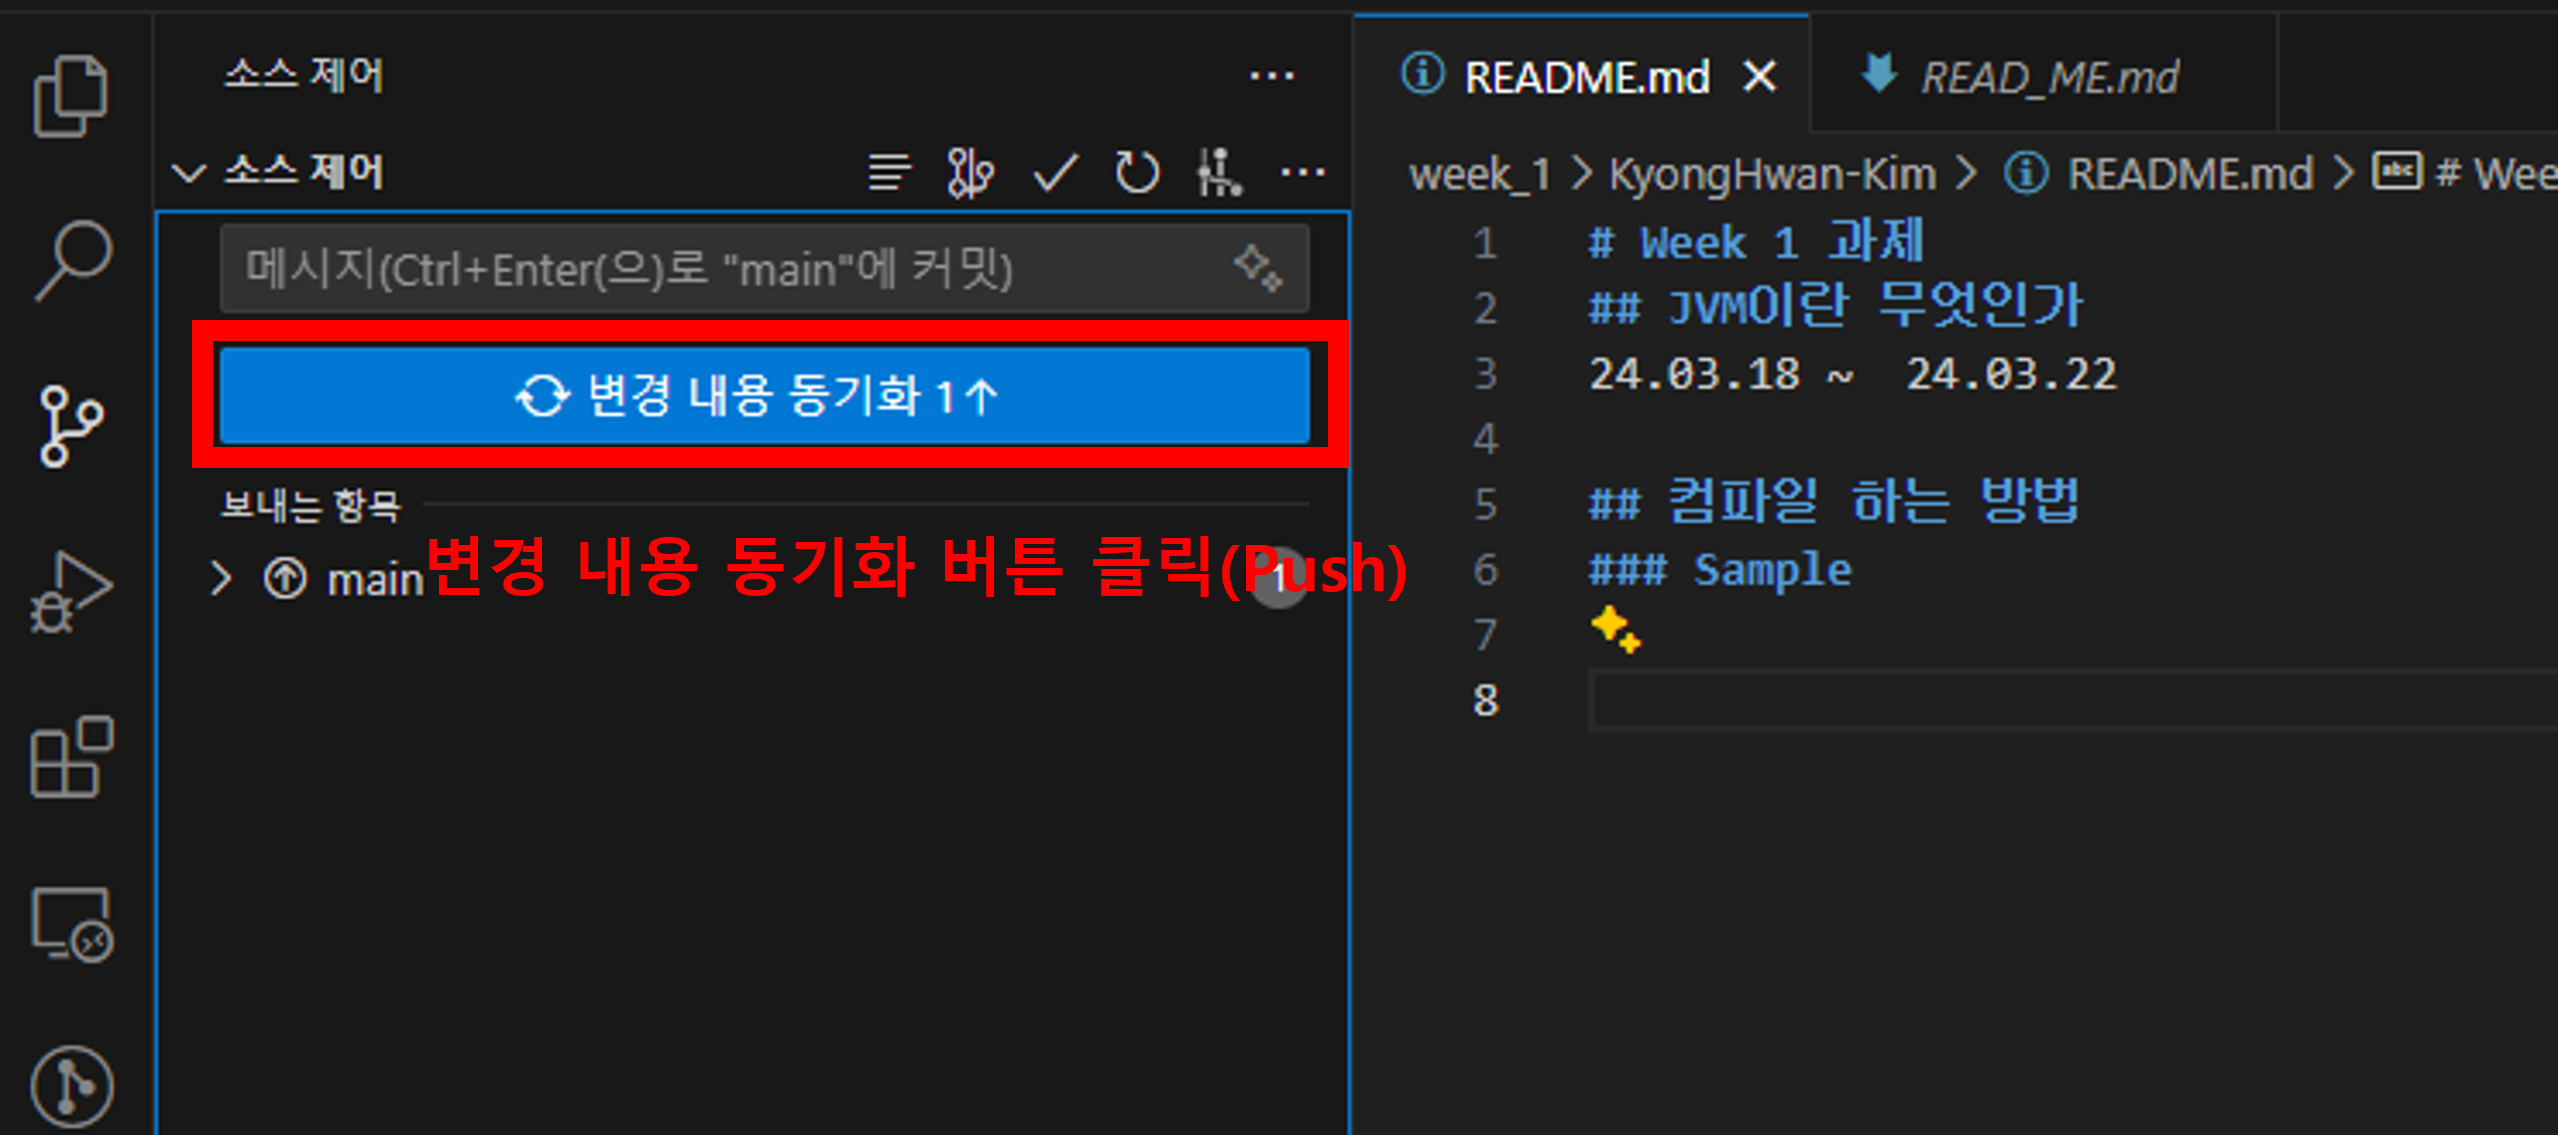Open the 소스 제어 panel title more actions
The image size is (2558, 1135).
[1272, 75]
